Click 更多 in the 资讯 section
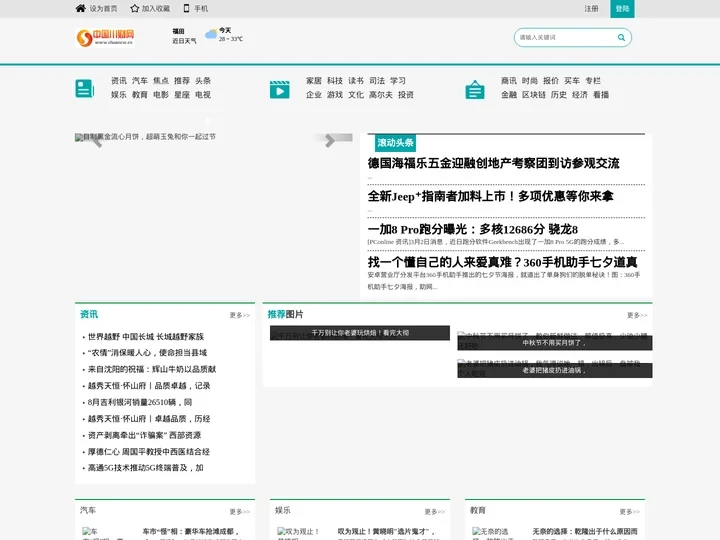This screenshot has width=720, height=540. (240, 315)
